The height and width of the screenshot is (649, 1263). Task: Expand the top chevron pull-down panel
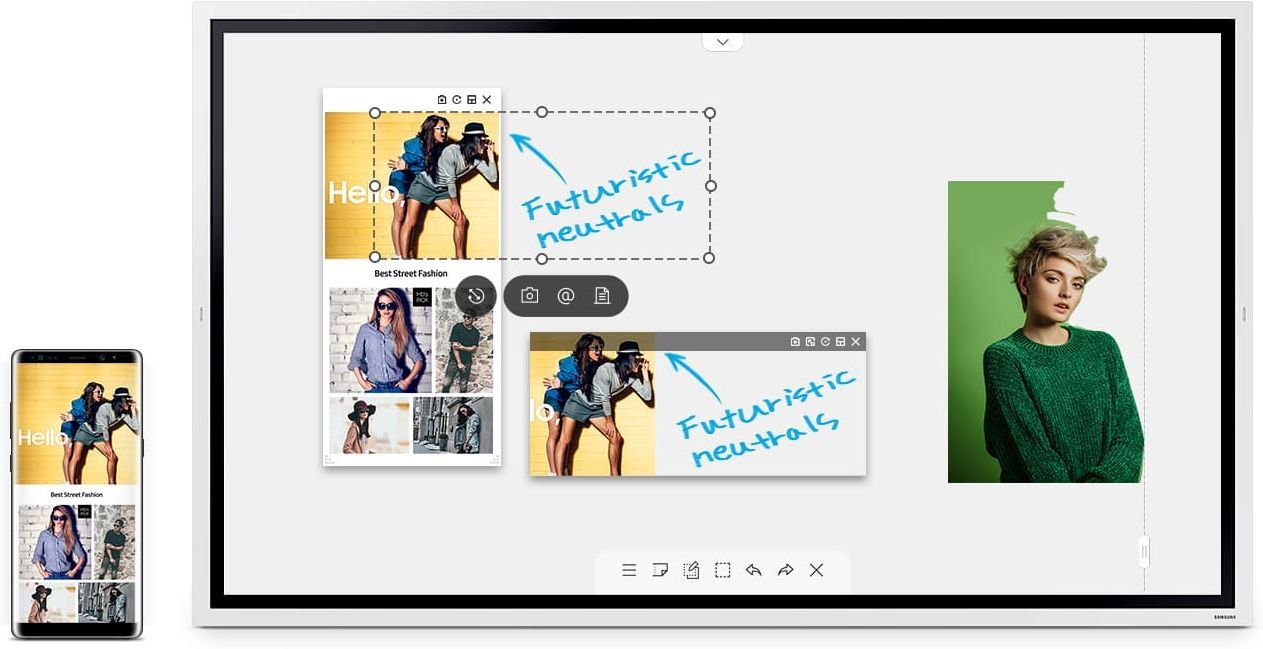click(722, 42)
